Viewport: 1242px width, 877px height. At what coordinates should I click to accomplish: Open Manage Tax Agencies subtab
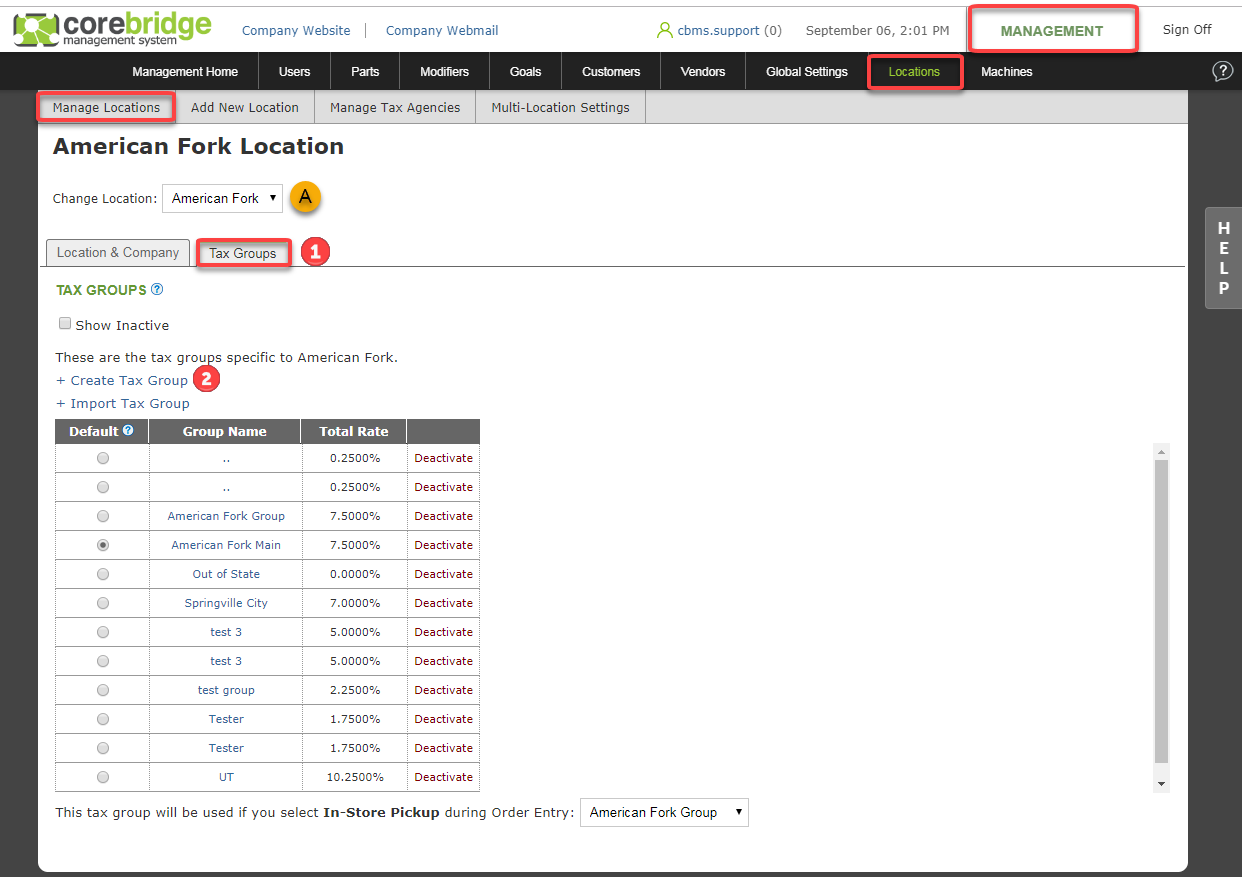395,107
